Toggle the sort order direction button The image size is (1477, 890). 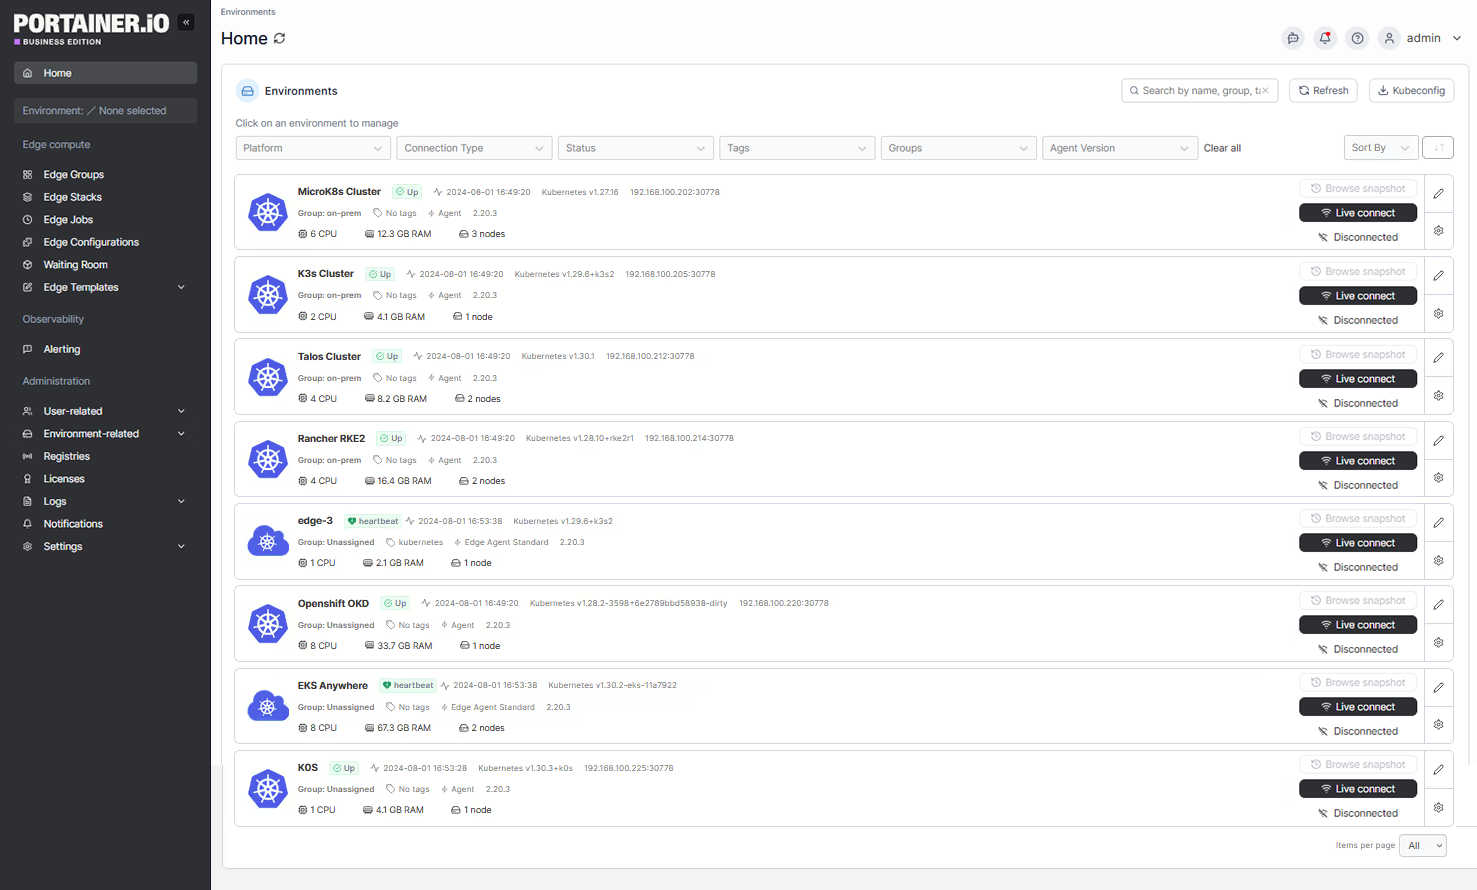point(1438,147)
